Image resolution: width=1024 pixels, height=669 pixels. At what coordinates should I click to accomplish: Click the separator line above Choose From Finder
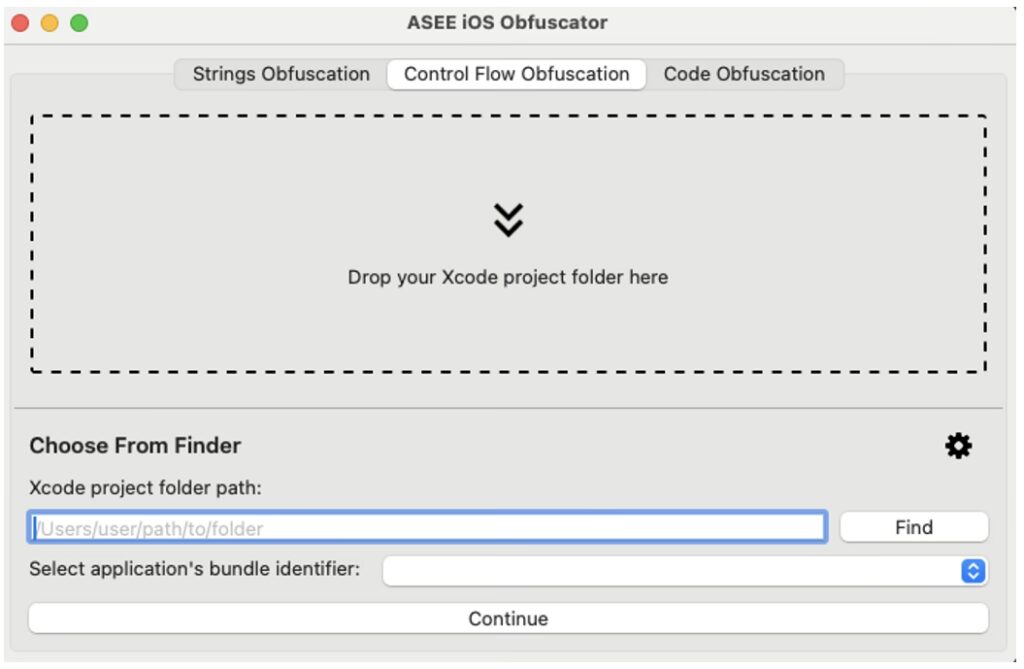click(x=508, y=408)
